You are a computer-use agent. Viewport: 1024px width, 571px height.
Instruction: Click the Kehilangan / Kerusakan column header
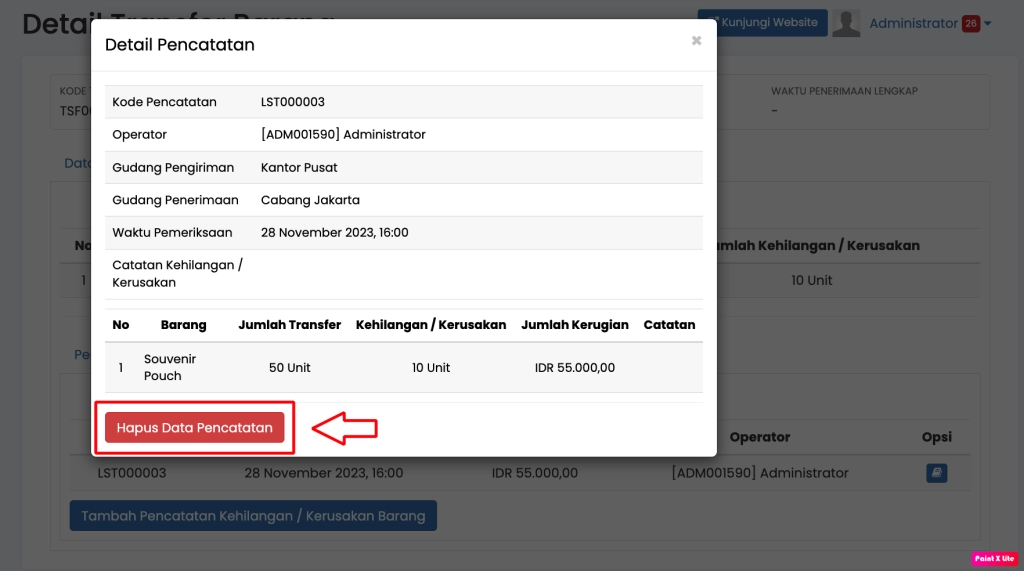(431, 325)
